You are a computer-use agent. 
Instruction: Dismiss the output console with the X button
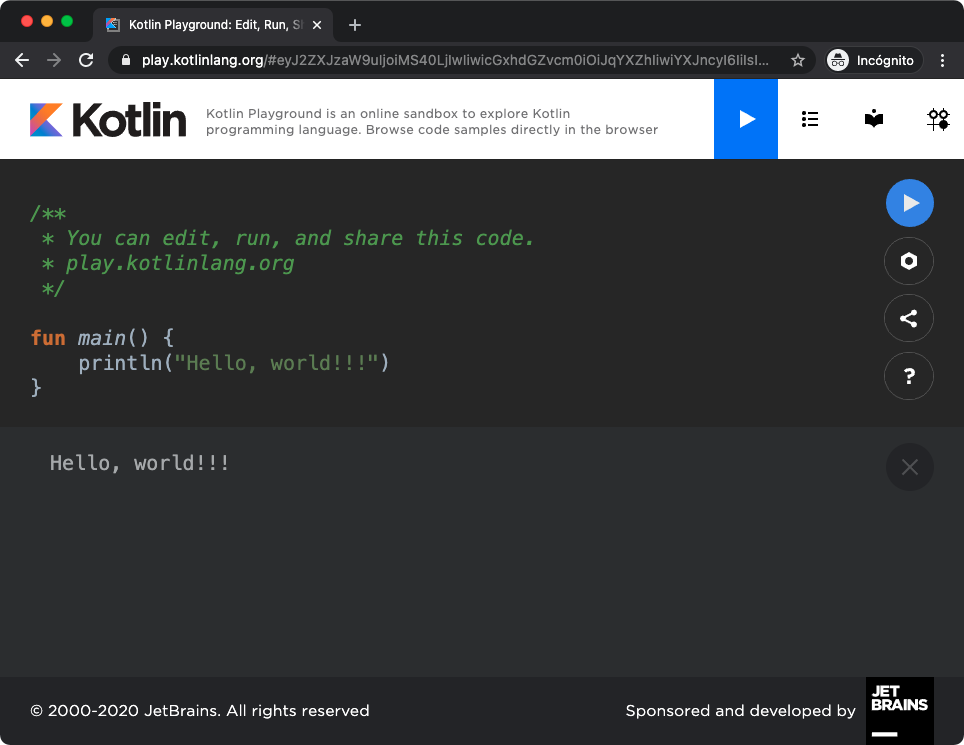click(909, 467)
